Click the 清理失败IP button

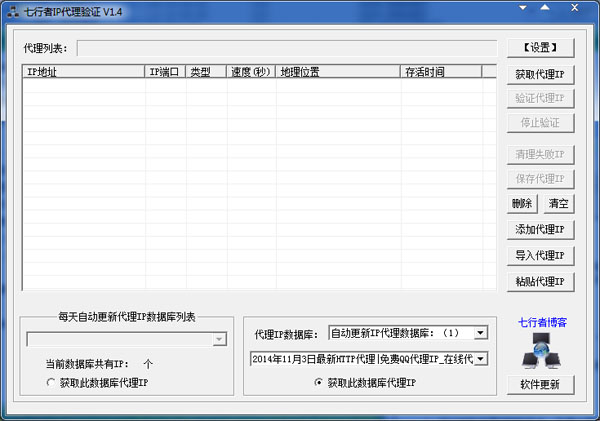(540, 155)
